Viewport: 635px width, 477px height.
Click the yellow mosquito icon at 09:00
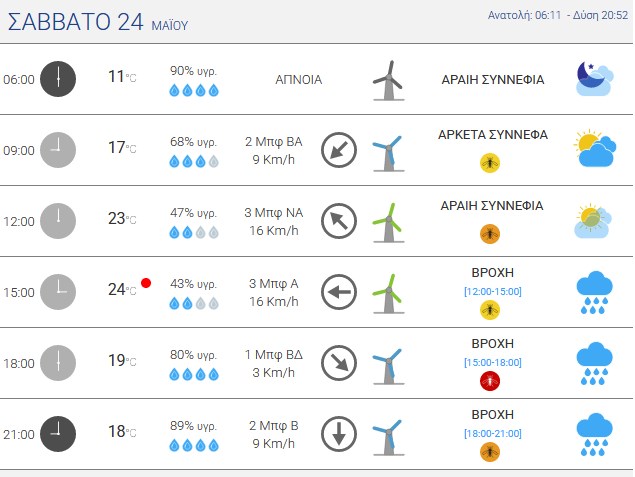click(x=490, y=163)
